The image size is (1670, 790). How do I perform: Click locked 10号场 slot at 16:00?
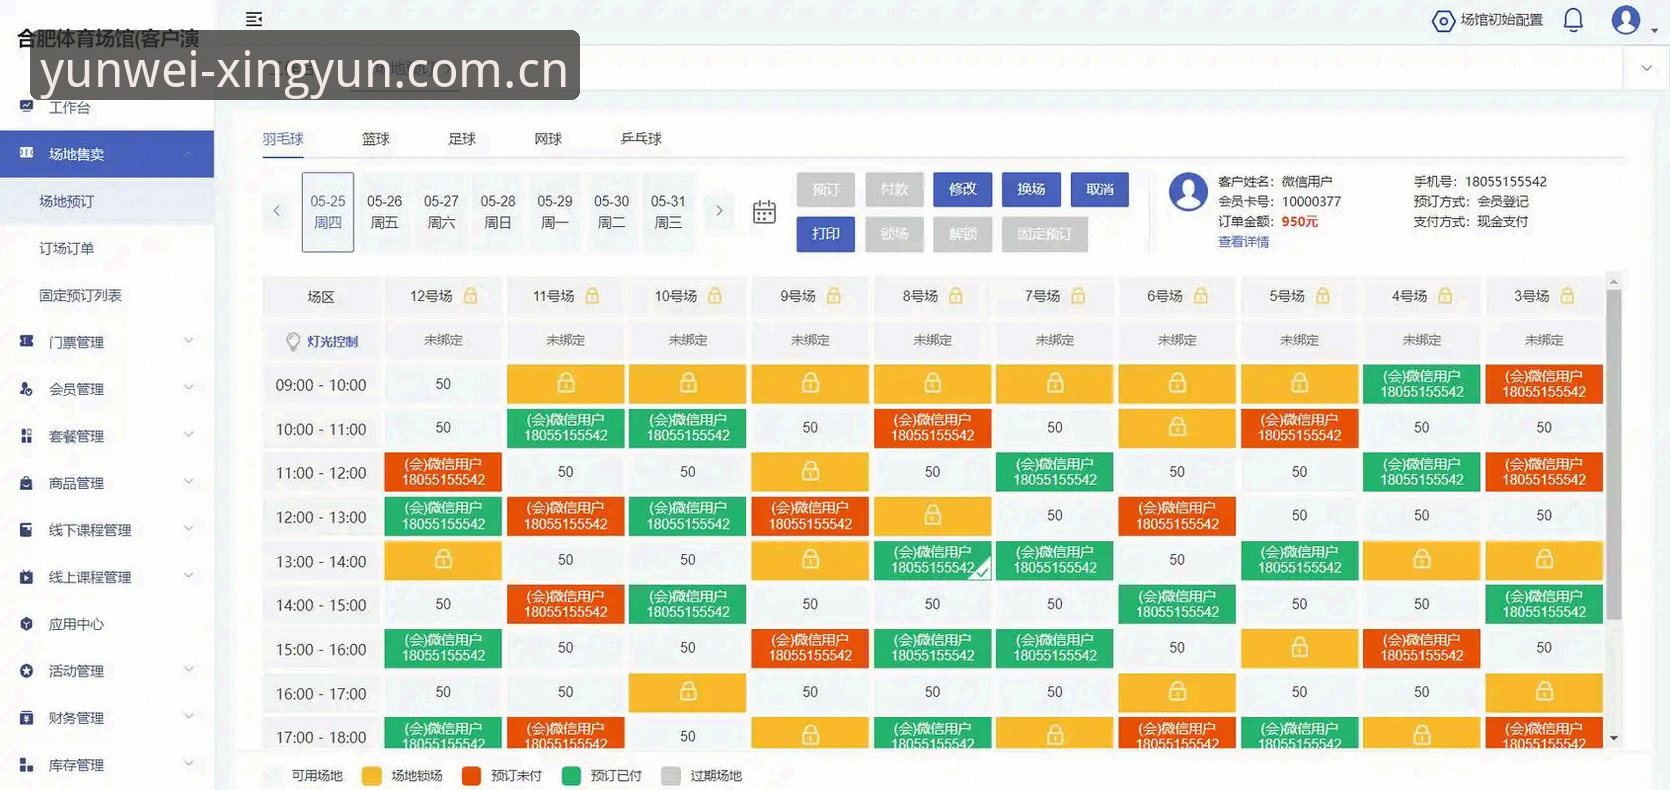(x=688, y=692)
